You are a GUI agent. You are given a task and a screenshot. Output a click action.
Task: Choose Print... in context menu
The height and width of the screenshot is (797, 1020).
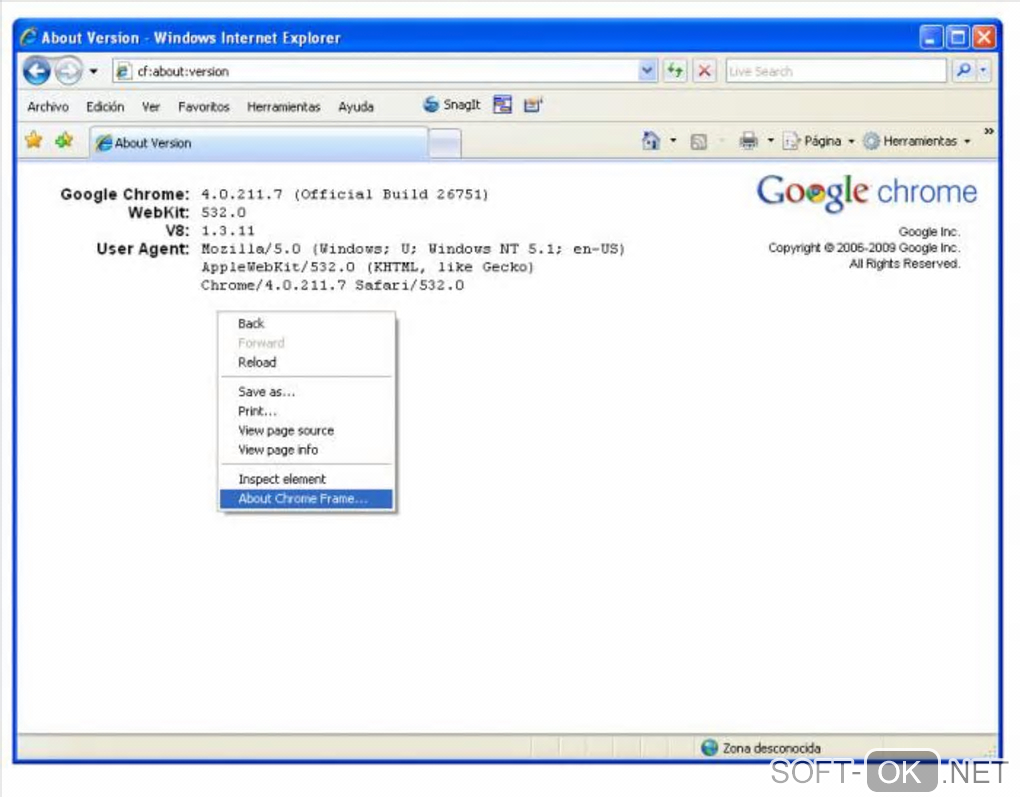(306, 411)
